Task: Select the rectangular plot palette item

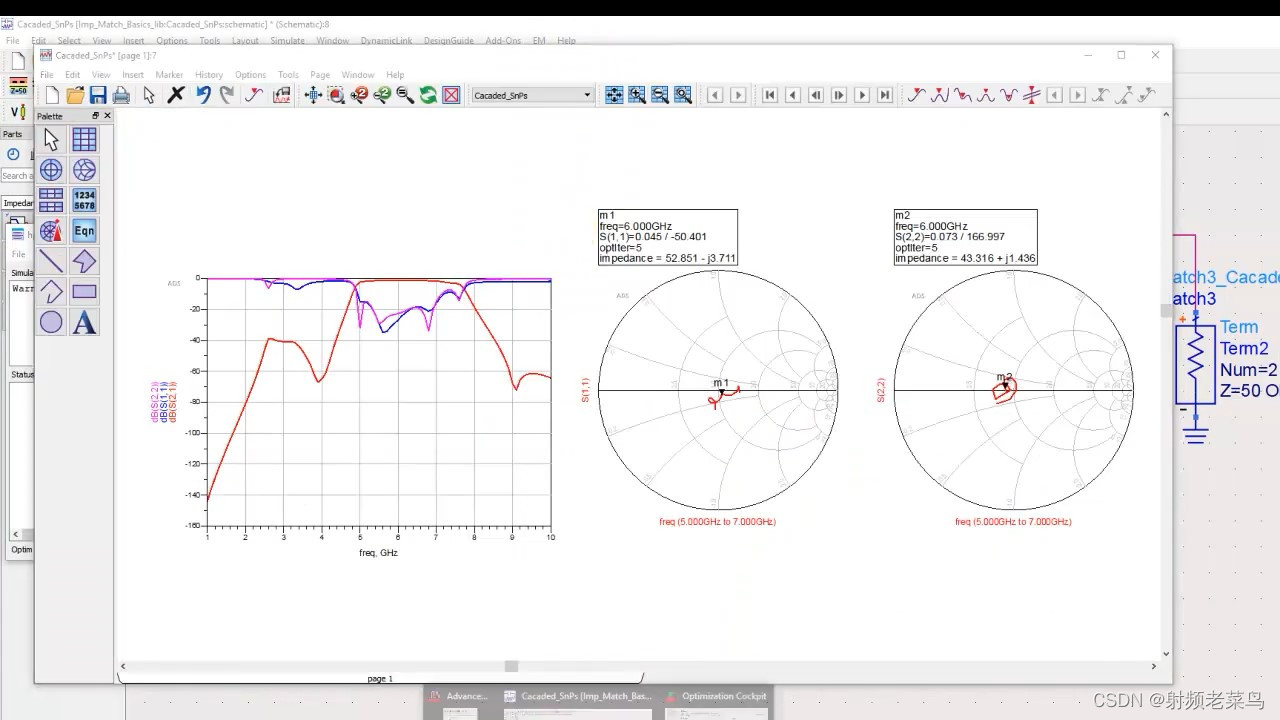Action: [85, 139]
